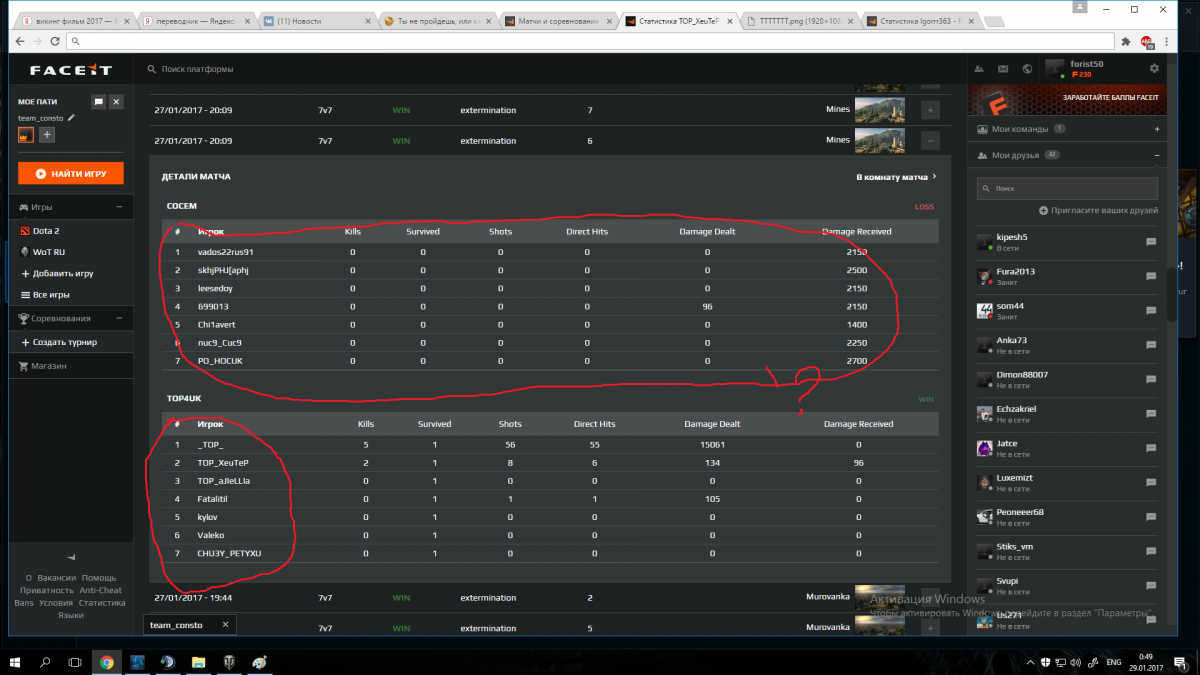The image size is (1200, 675).
Task: Click Добавить игру
Action: [57, 273]
